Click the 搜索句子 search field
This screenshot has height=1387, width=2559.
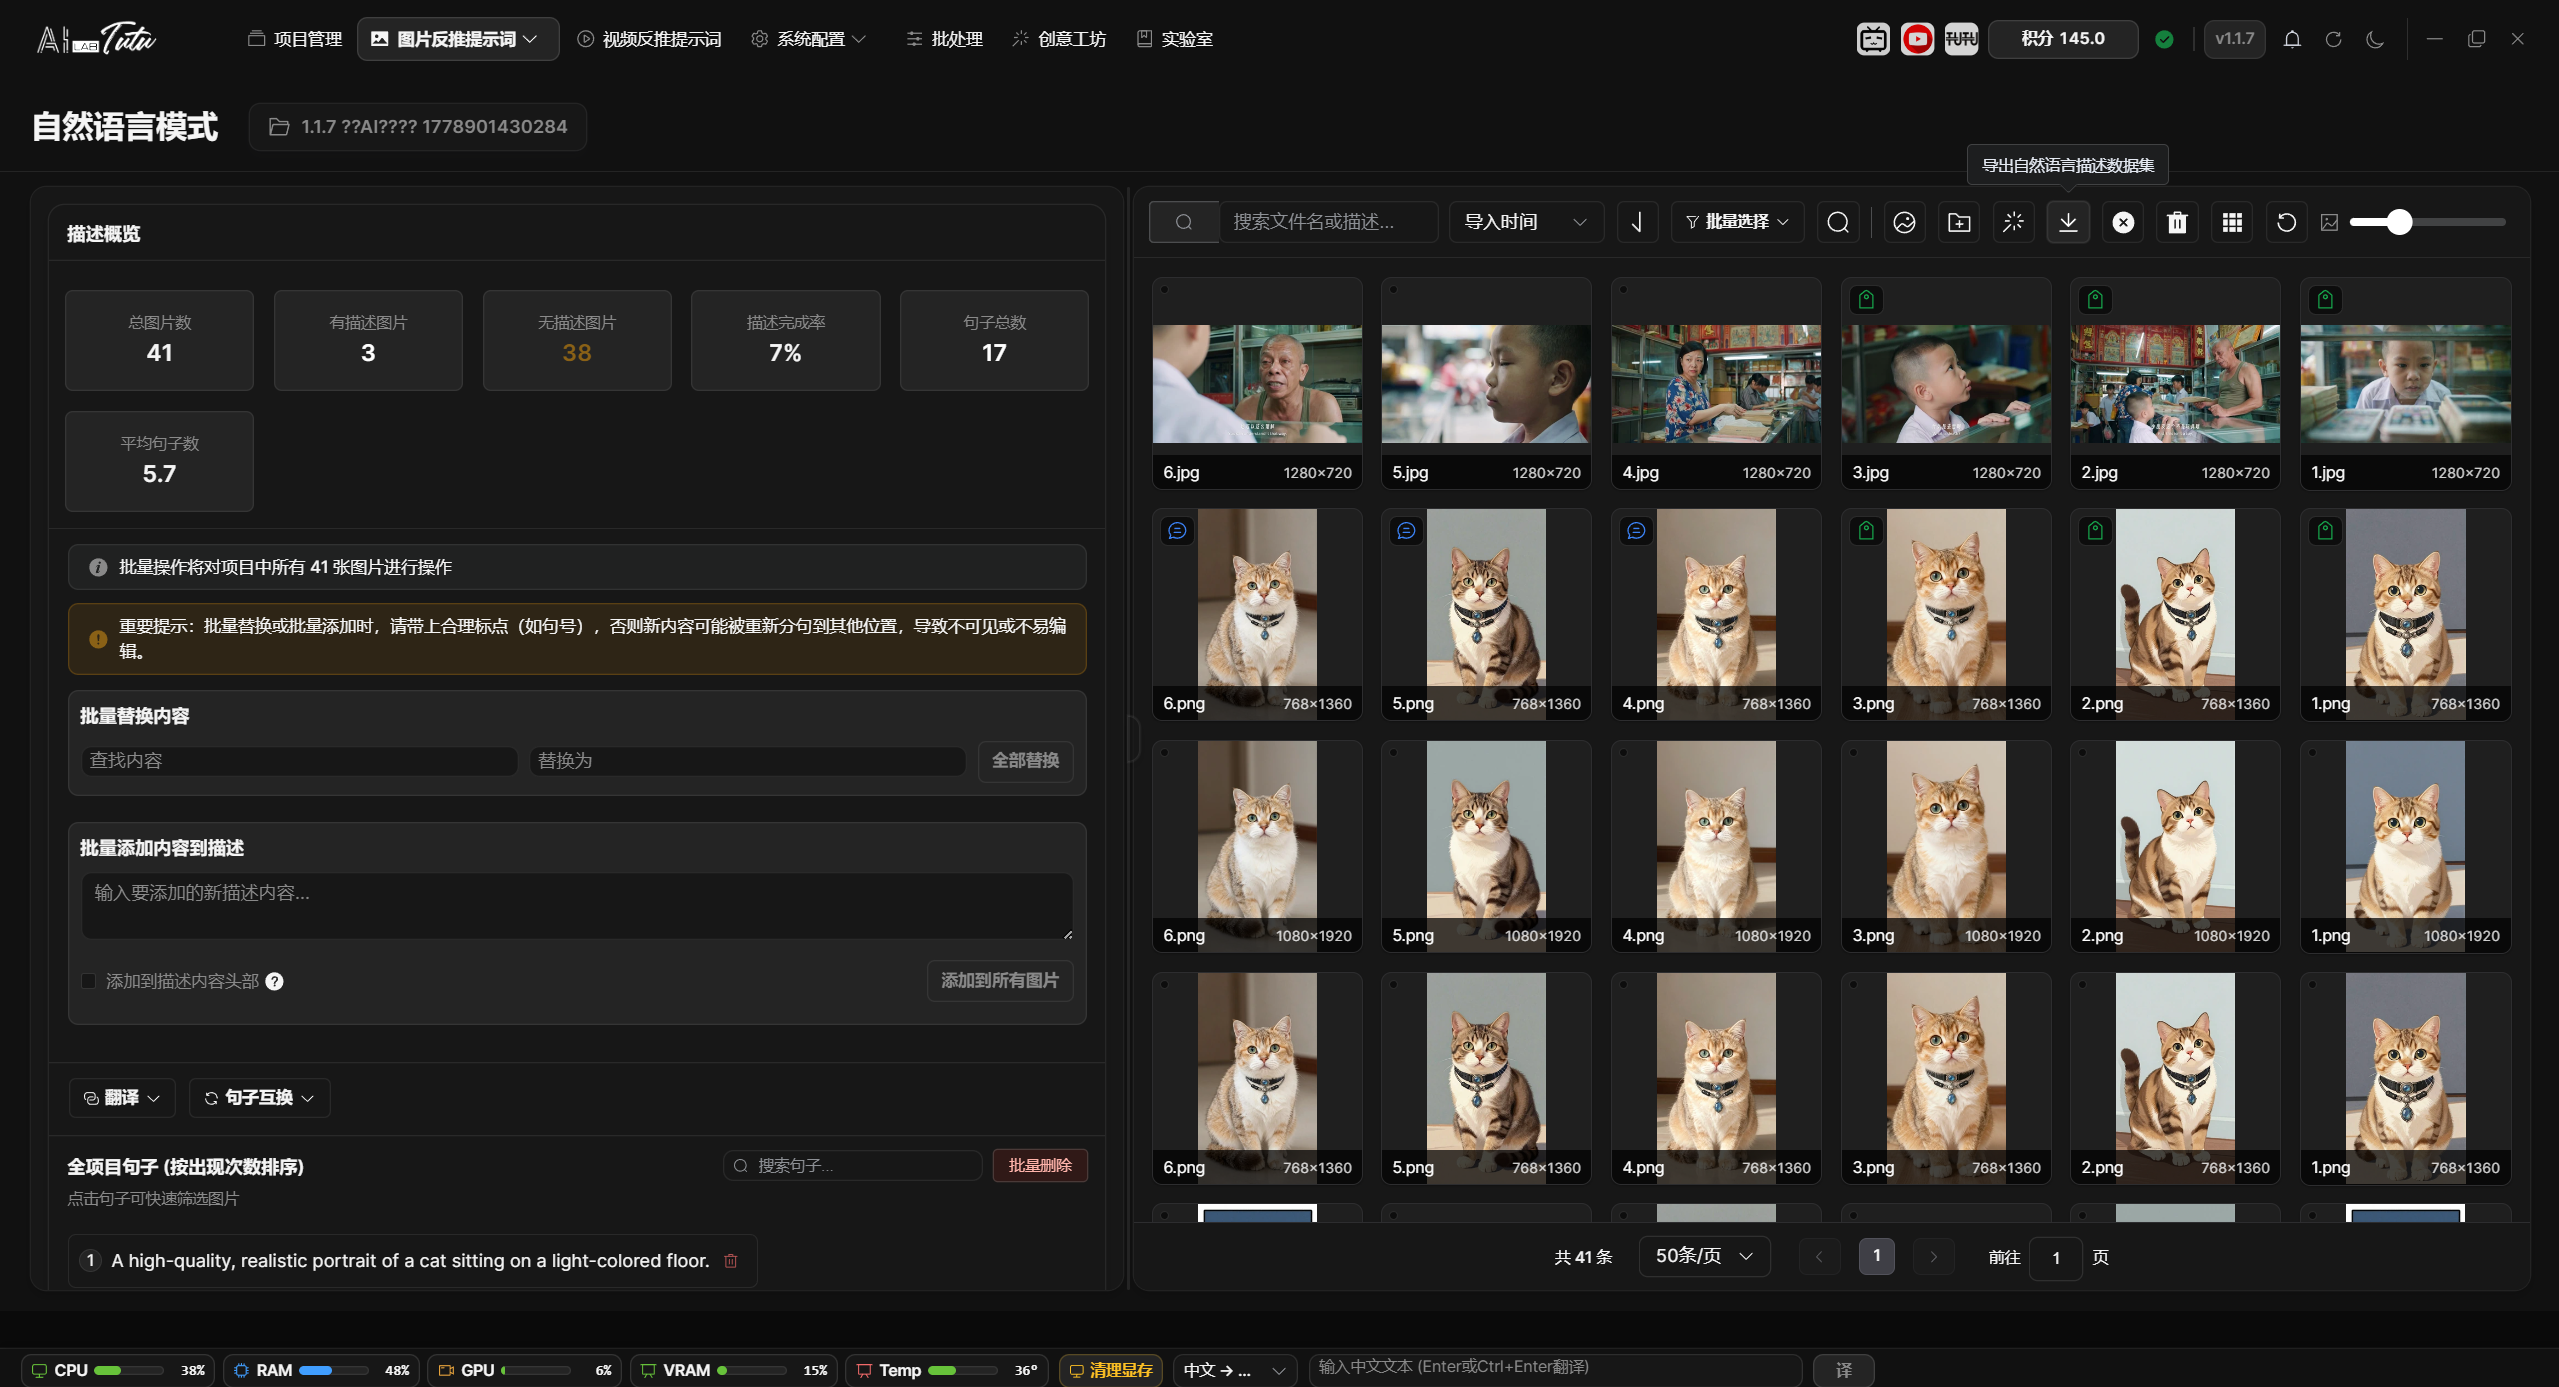[852, 1166]
